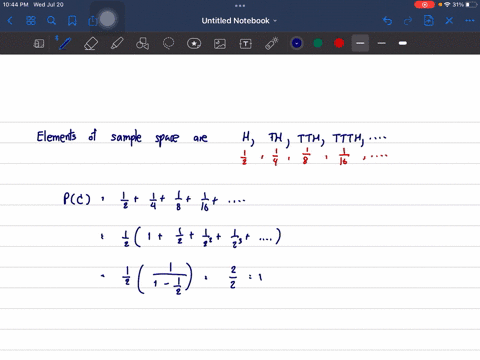
Task: Redo the last action
Action: (x=408, y=21)
